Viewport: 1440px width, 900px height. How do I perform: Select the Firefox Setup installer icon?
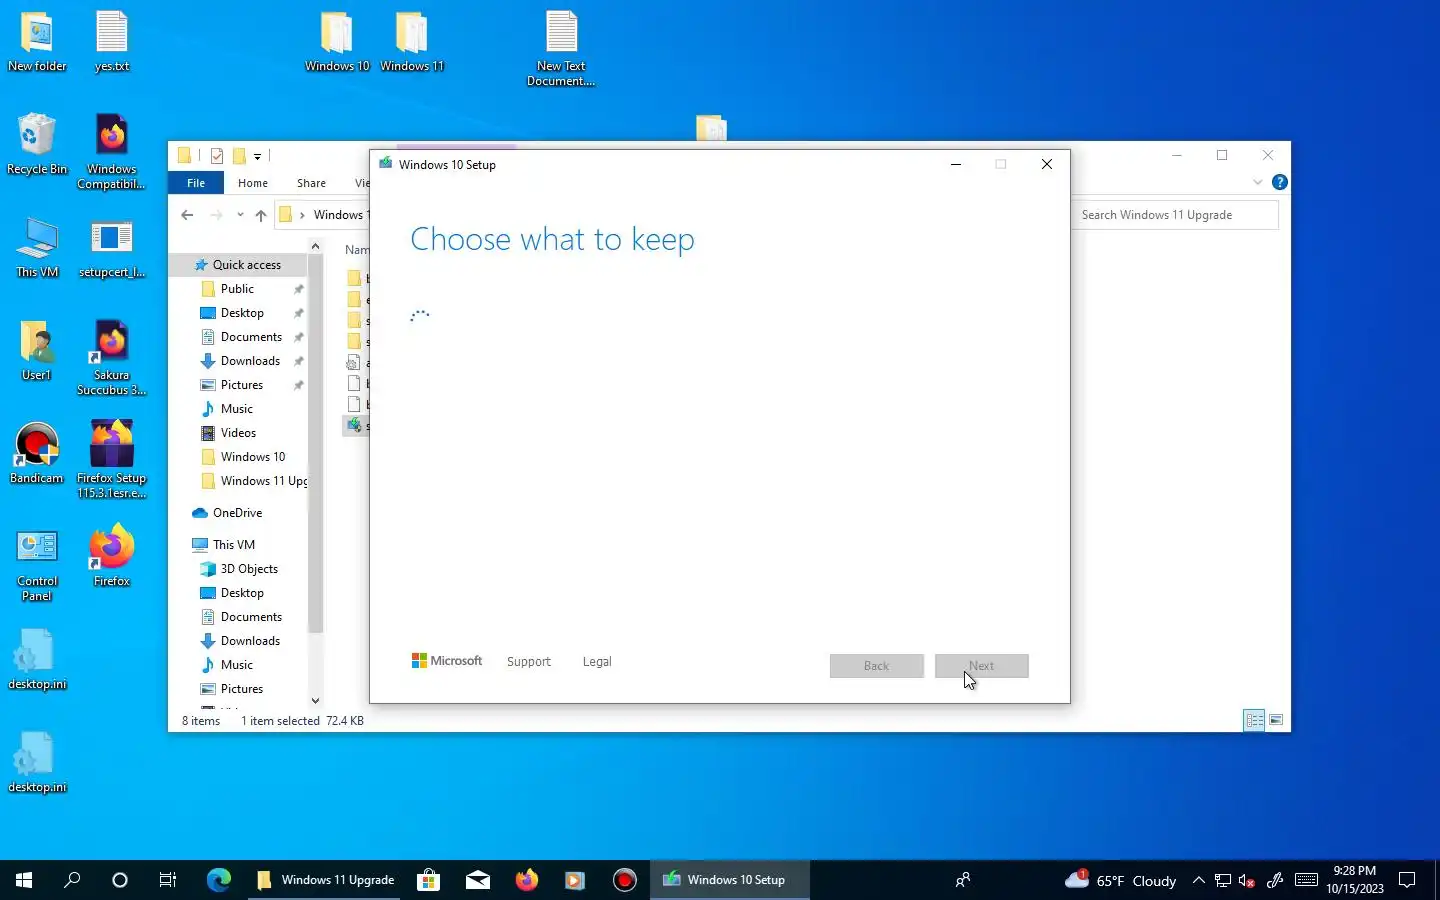tap(112, 461)
